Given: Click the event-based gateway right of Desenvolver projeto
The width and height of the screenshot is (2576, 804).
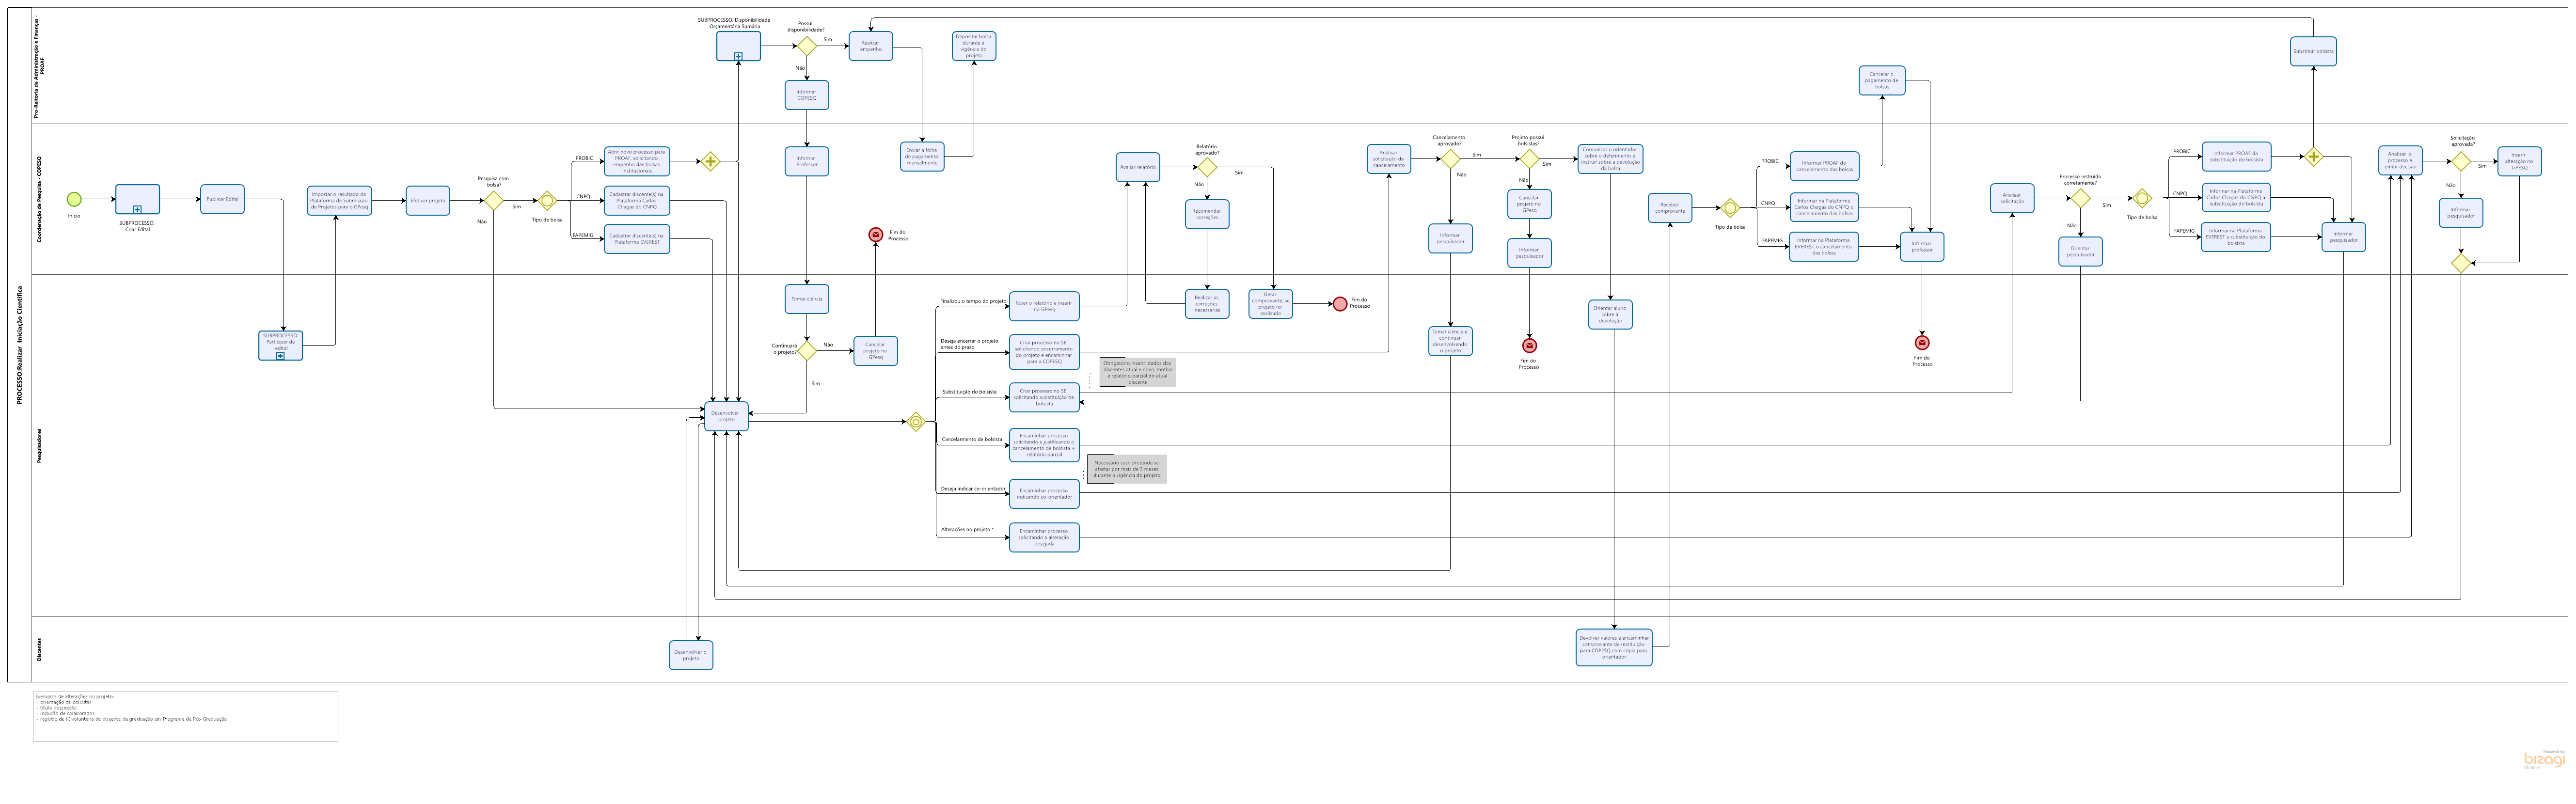Looking at the screenshot, I should click(x=915, y=422).
